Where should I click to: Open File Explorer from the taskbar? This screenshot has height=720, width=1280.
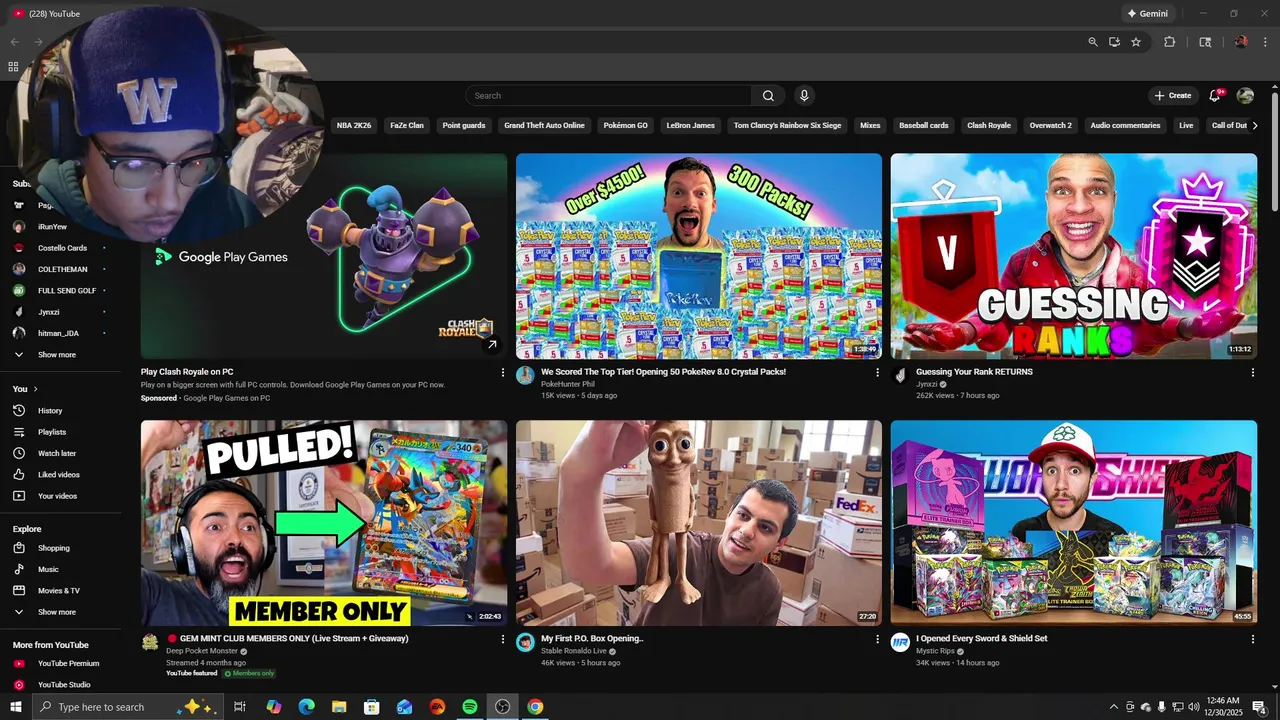pos(339,707)
